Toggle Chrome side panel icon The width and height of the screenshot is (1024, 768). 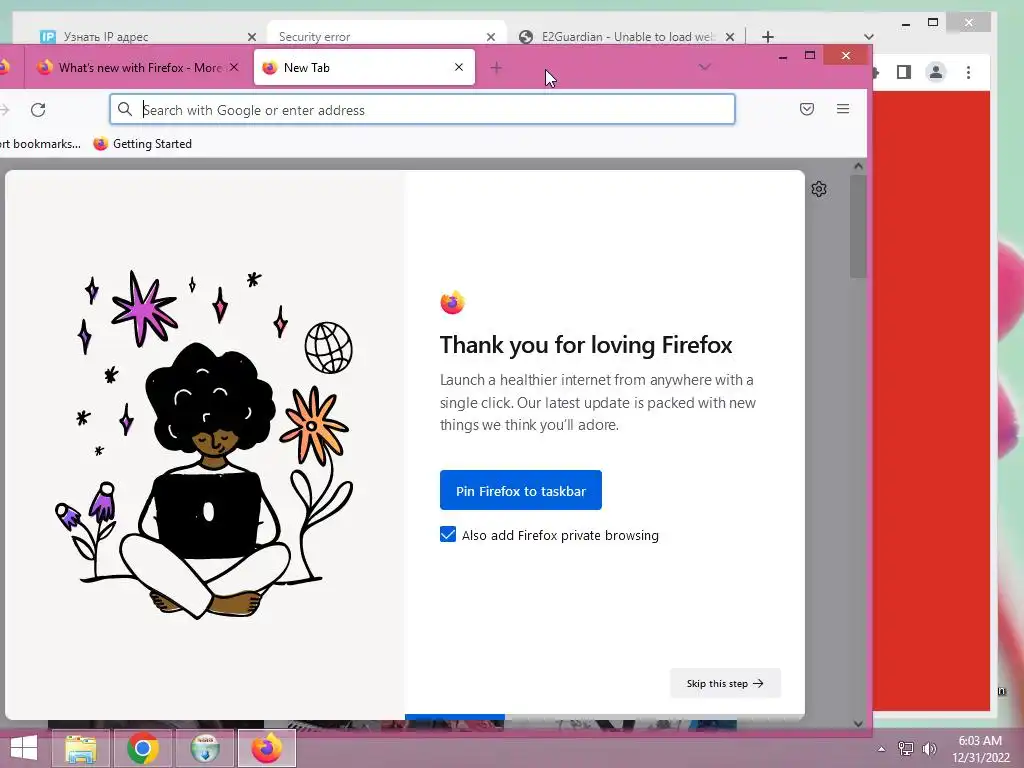coord(904,72)
